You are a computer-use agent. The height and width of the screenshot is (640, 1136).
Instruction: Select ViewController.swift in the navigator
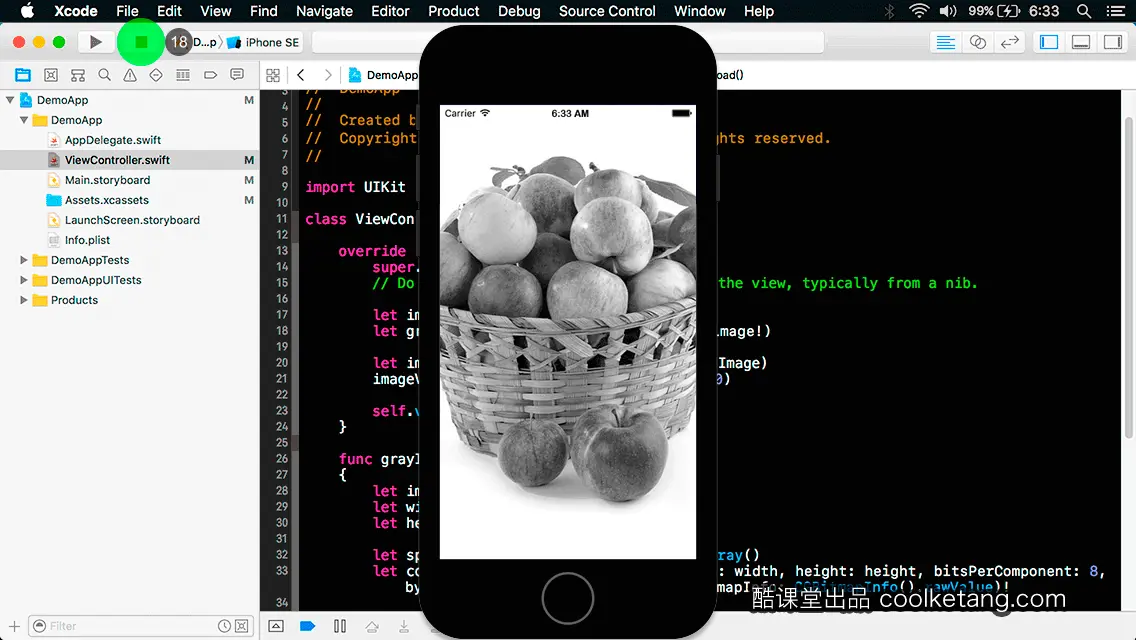pos(117,159)
